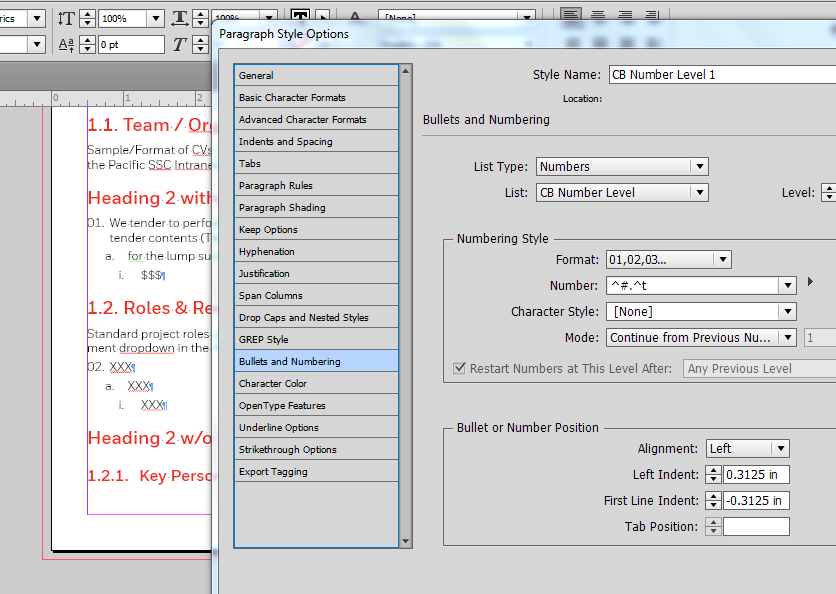Click the Left Indent up arrow
This screenshot has height=594, width=836.
pos(712,470)
